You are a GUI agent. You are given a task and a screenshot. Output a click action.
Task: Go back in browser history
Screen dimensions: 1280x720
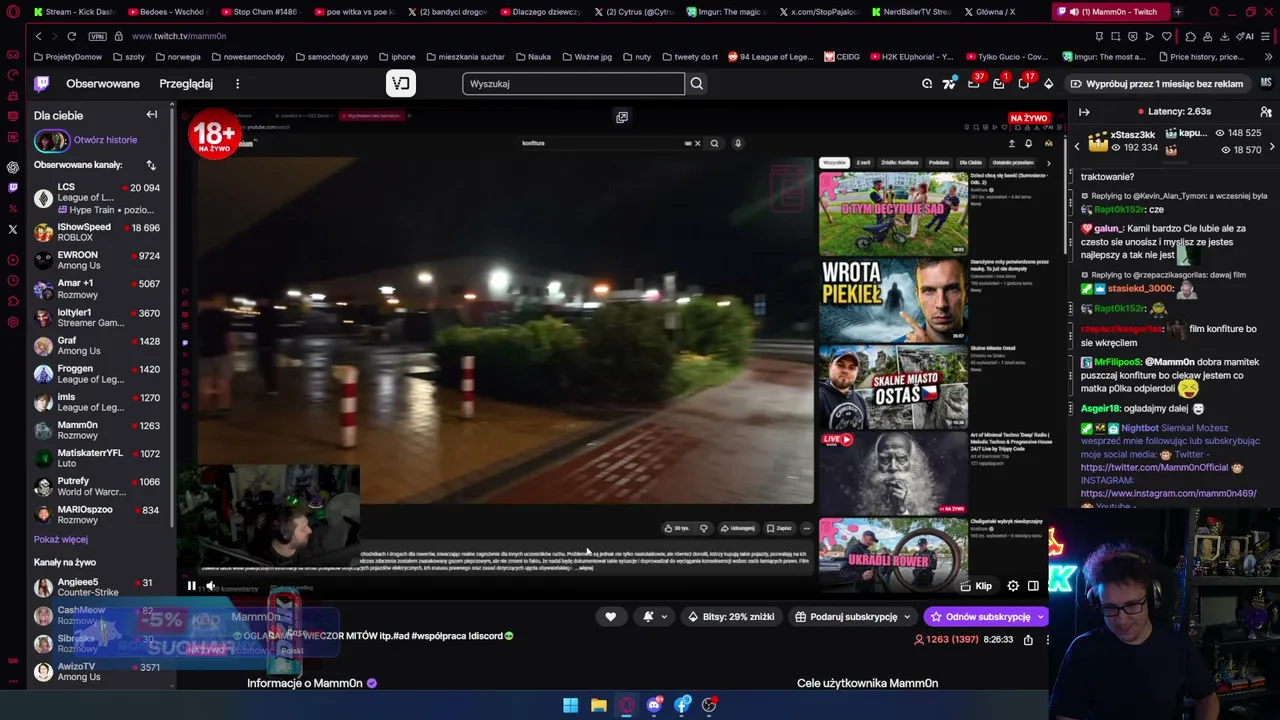(x=38, y=36)
